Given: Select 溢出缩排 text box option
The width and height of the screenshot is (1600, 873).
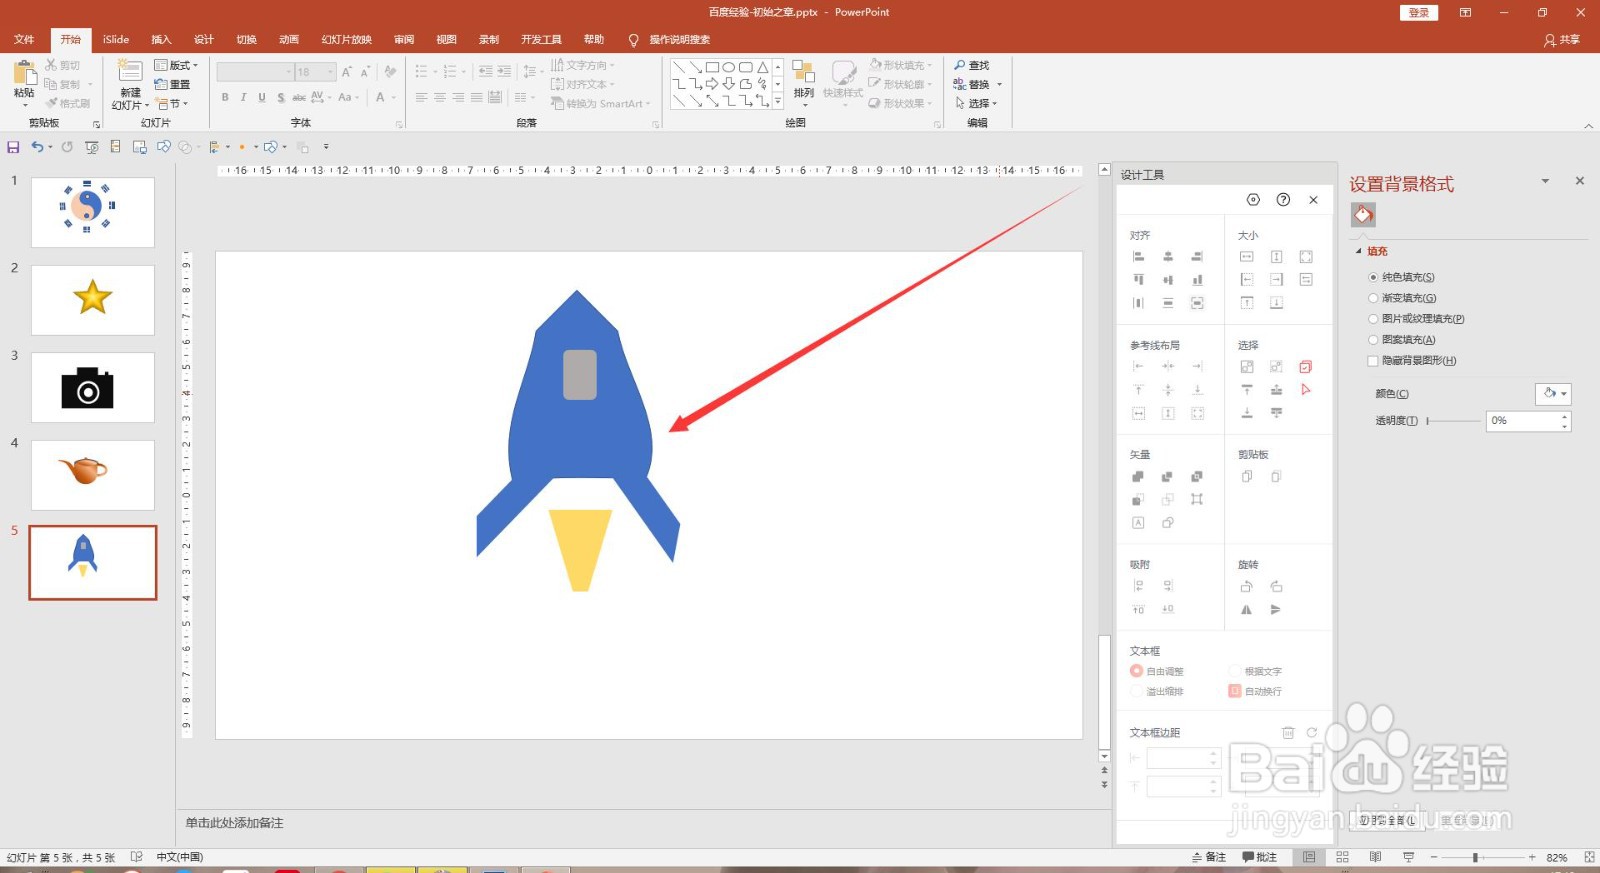Looking at the screenshot, I should (1136, 691).
